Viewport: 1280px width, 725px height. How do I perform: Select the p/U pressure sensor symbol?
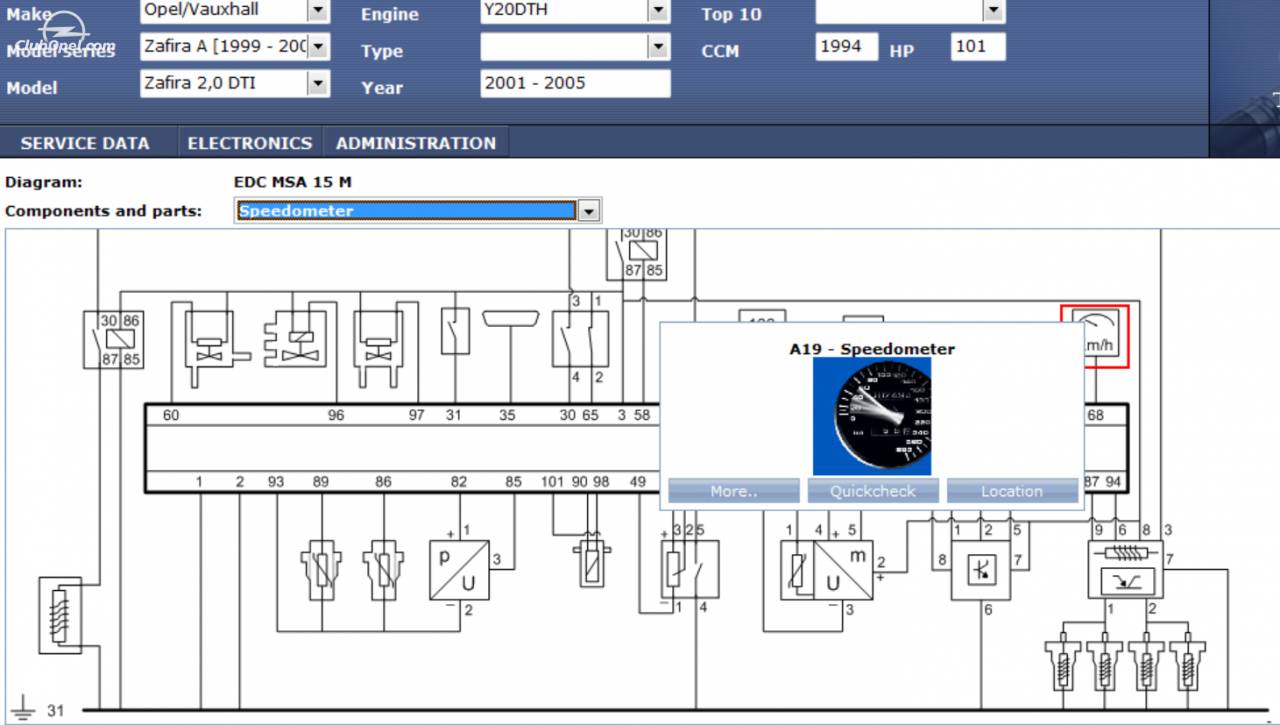tap(459, 570)
